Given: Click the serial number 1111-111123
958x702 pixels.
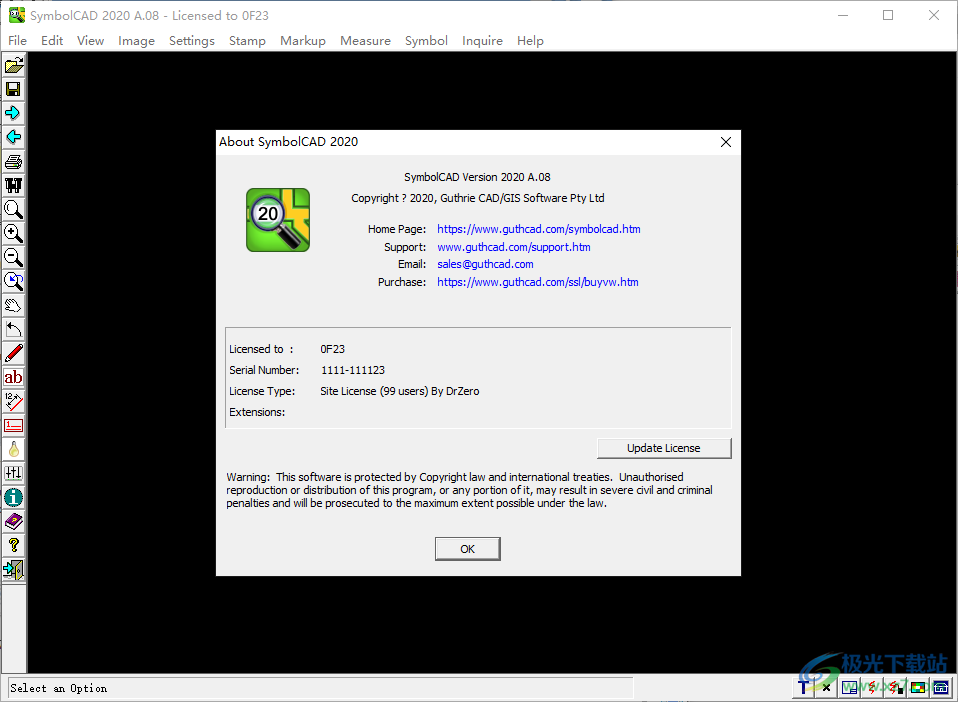Looking at the screenshot, I should (353, 370).
